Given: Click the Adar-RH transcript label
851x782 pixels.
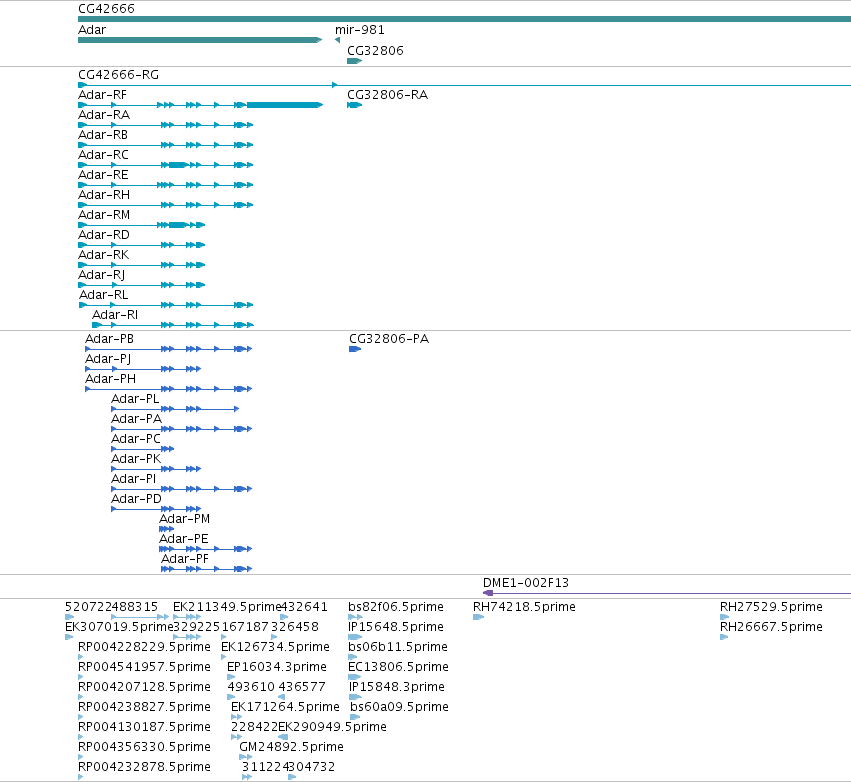Looking at the screenshot, I should tap(104, 195).
